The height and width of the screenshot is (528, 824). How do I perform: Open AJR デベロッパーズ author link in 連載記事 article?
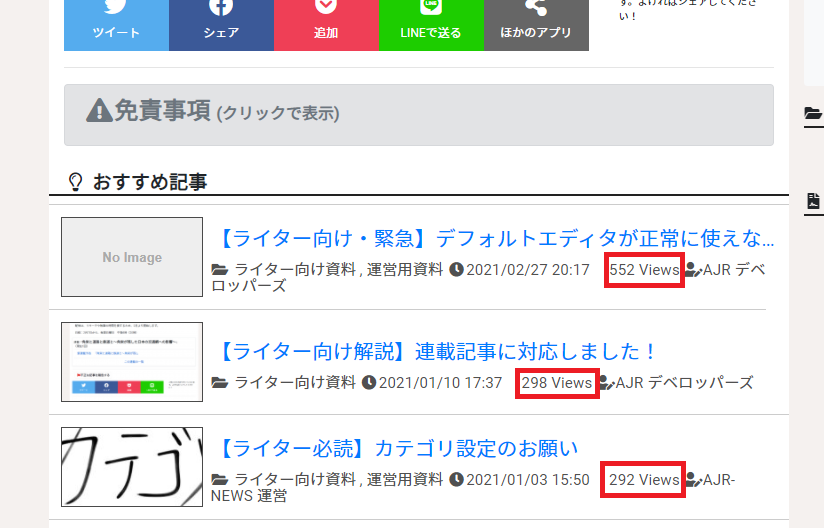click(x=684, y=383)
